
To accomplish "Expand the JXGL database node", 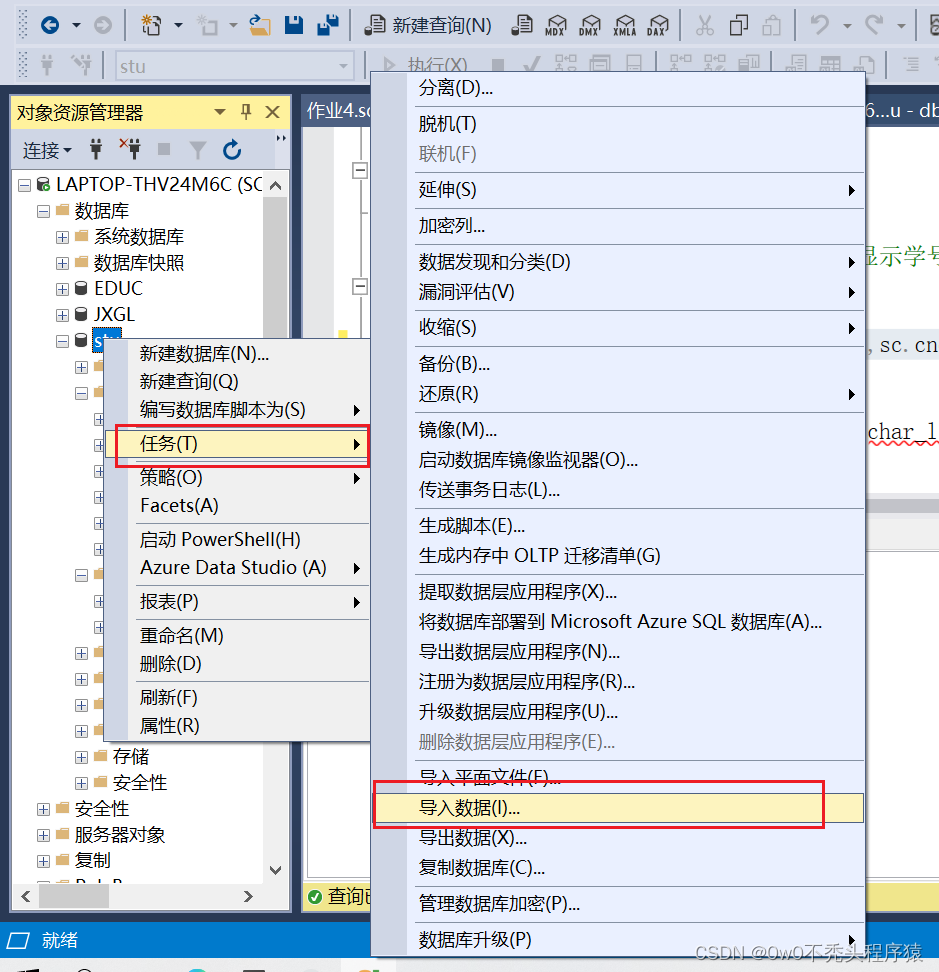I will (62, 316).
